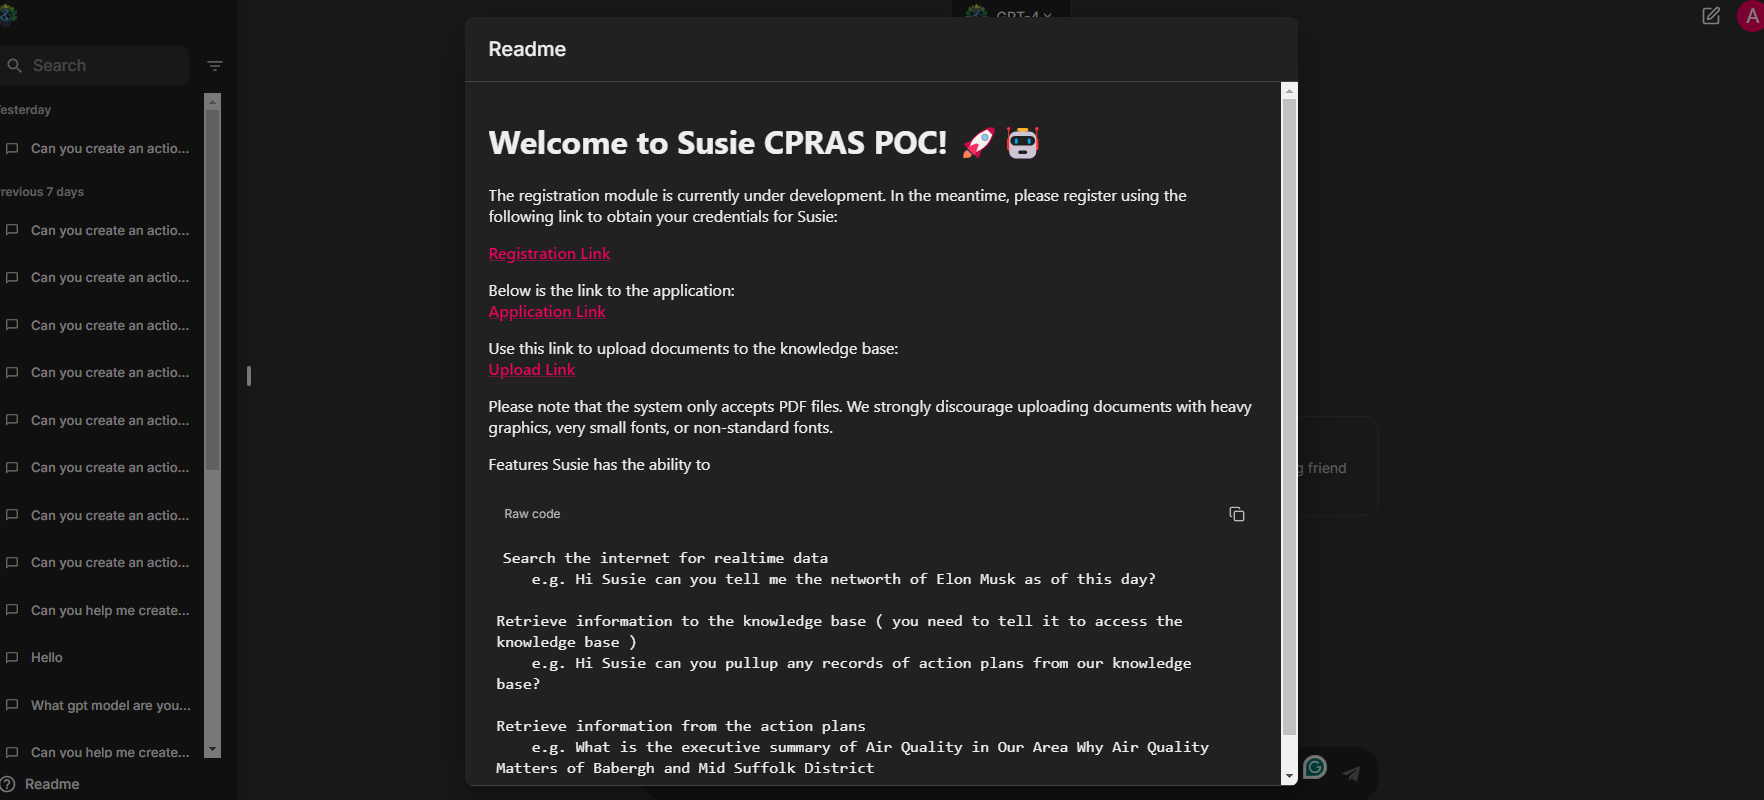Click the Search chats input field
Viewport: 1764px width, 800px height.
100,66
